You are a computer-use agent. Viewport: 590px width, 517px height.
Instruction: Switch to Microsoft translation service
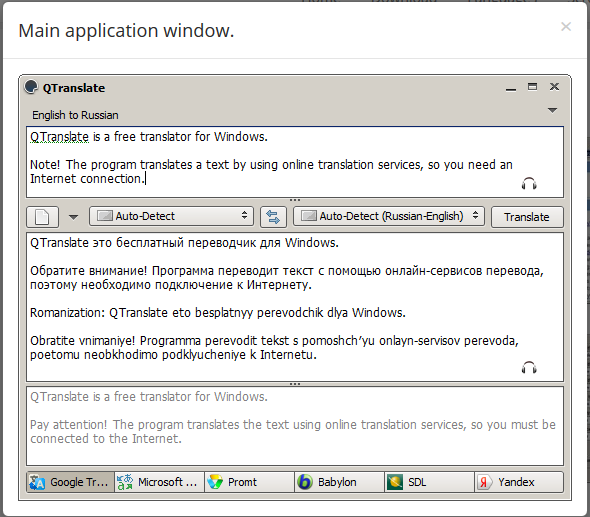pos(159,482)
